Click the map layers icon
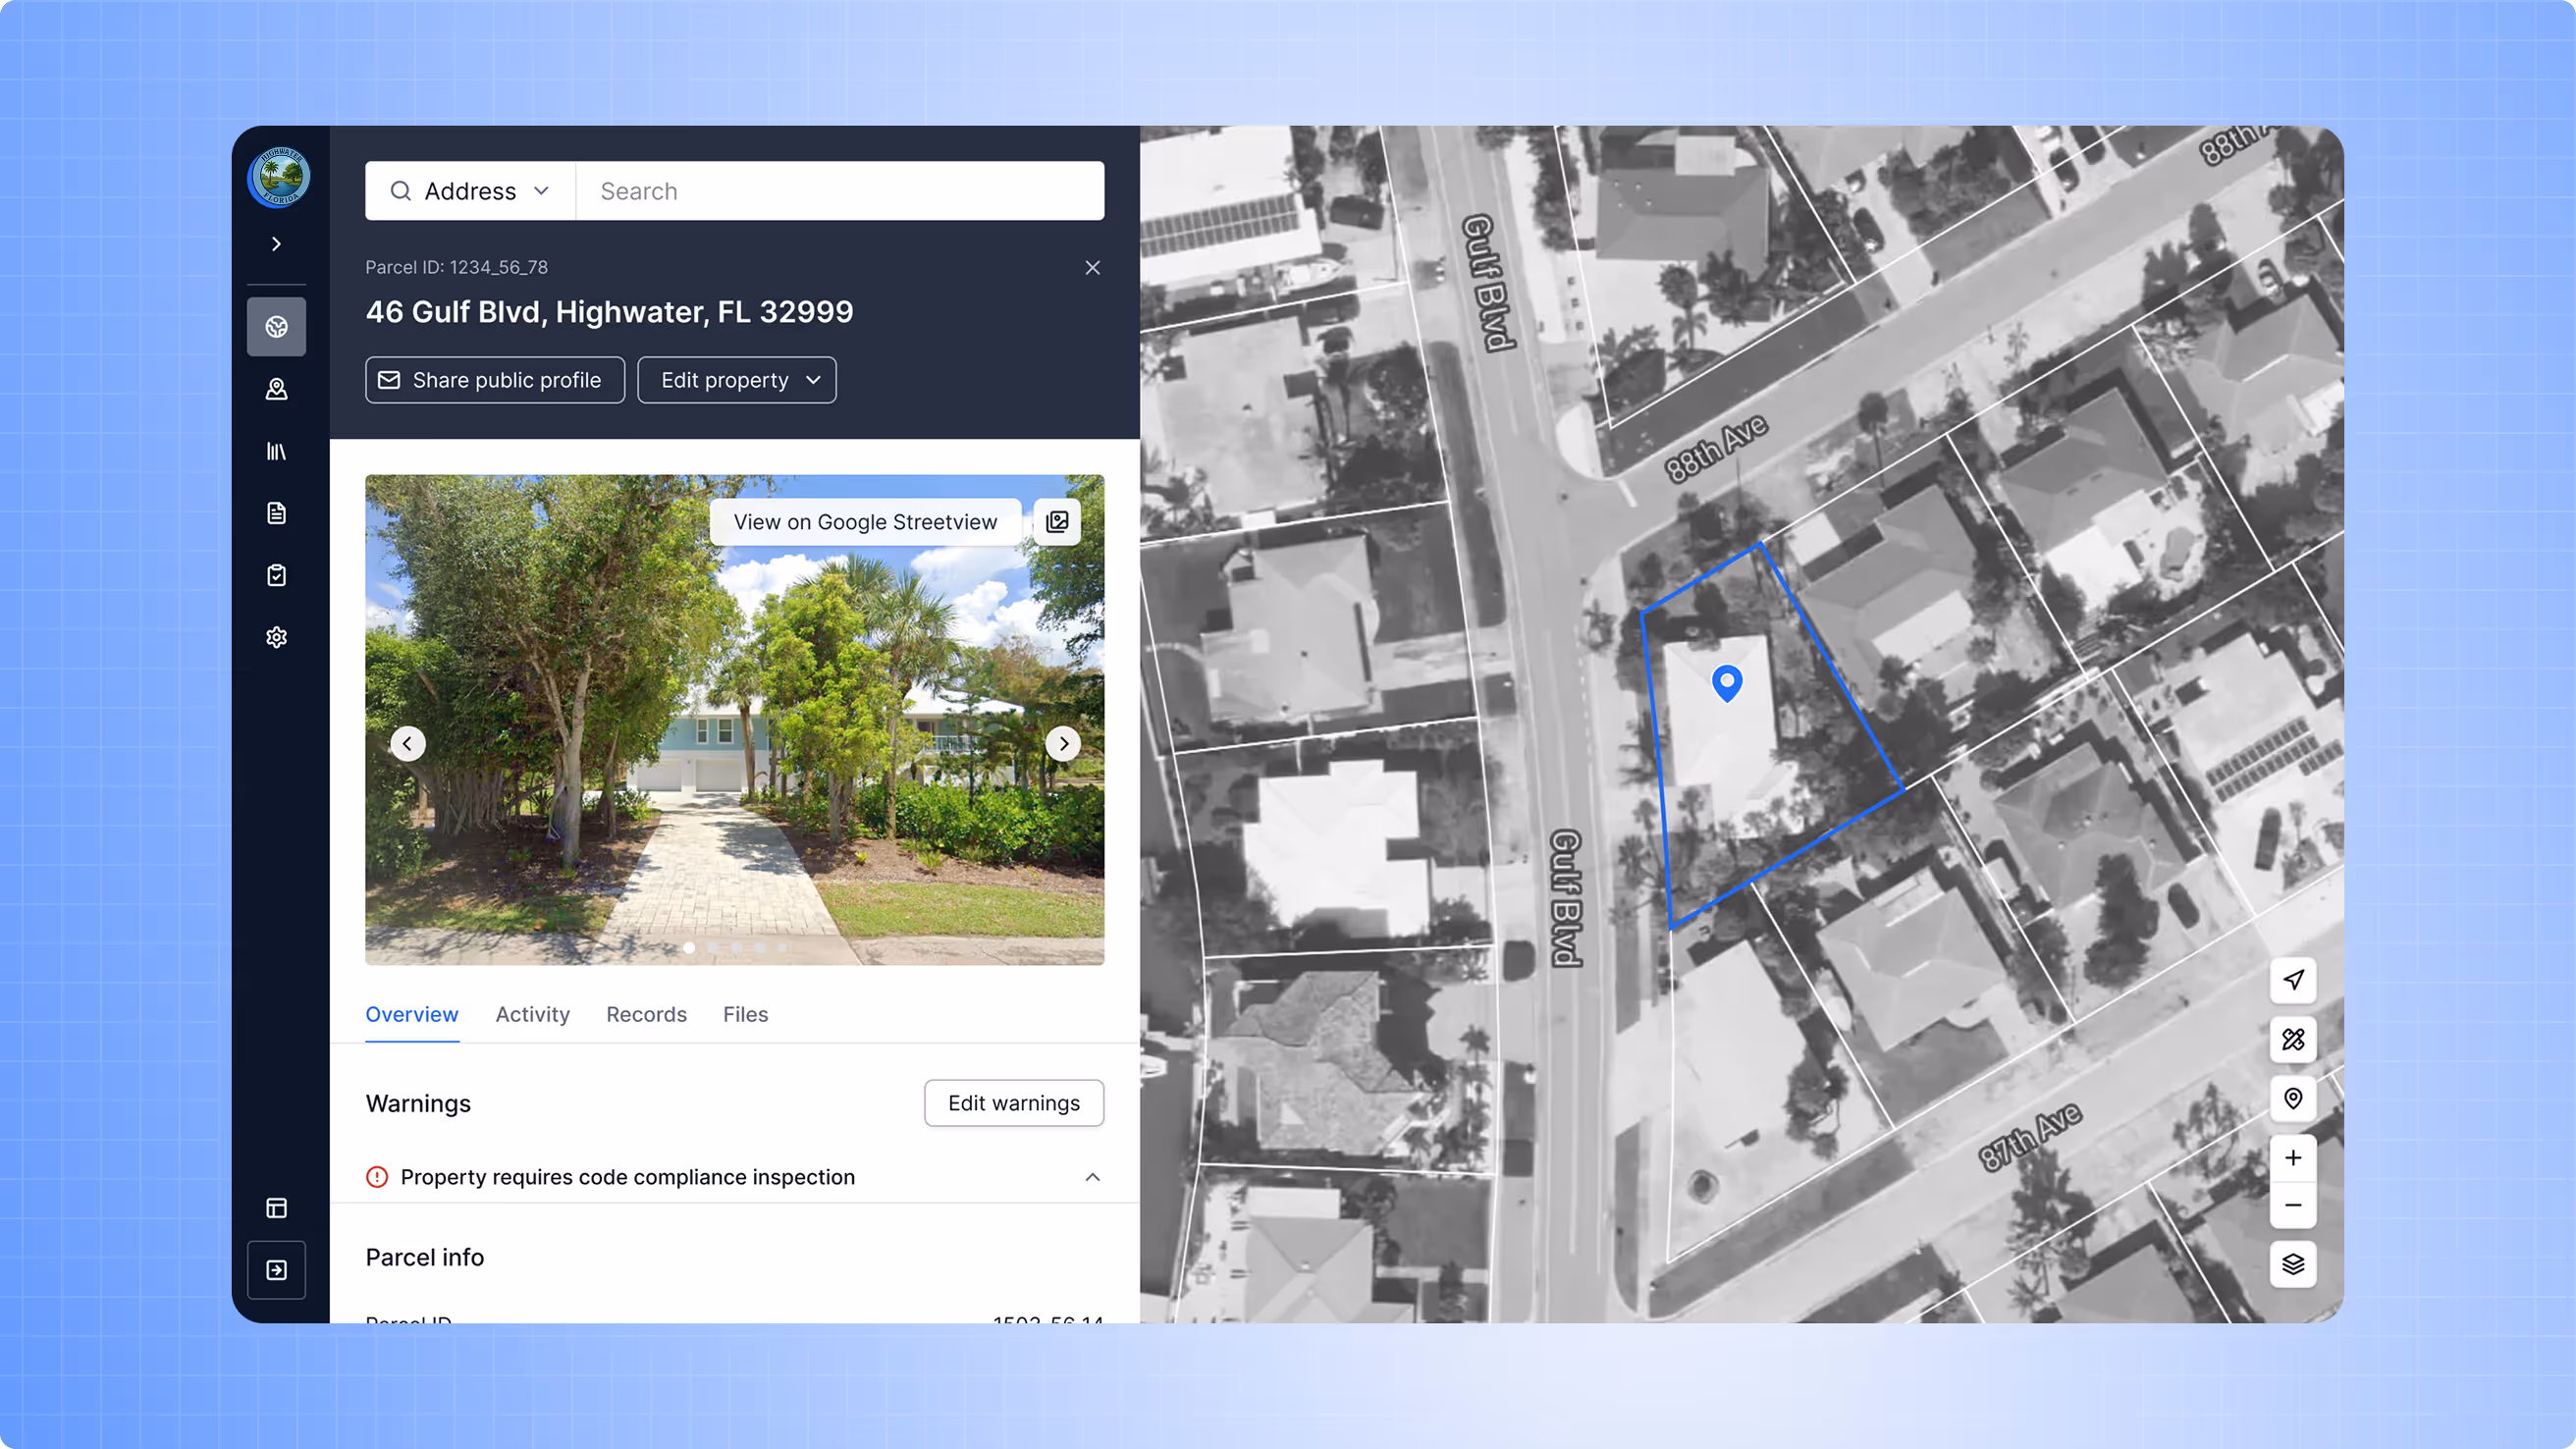The width and height of the screenshot is (2576, 1449). click(x=2292, y=1264)
